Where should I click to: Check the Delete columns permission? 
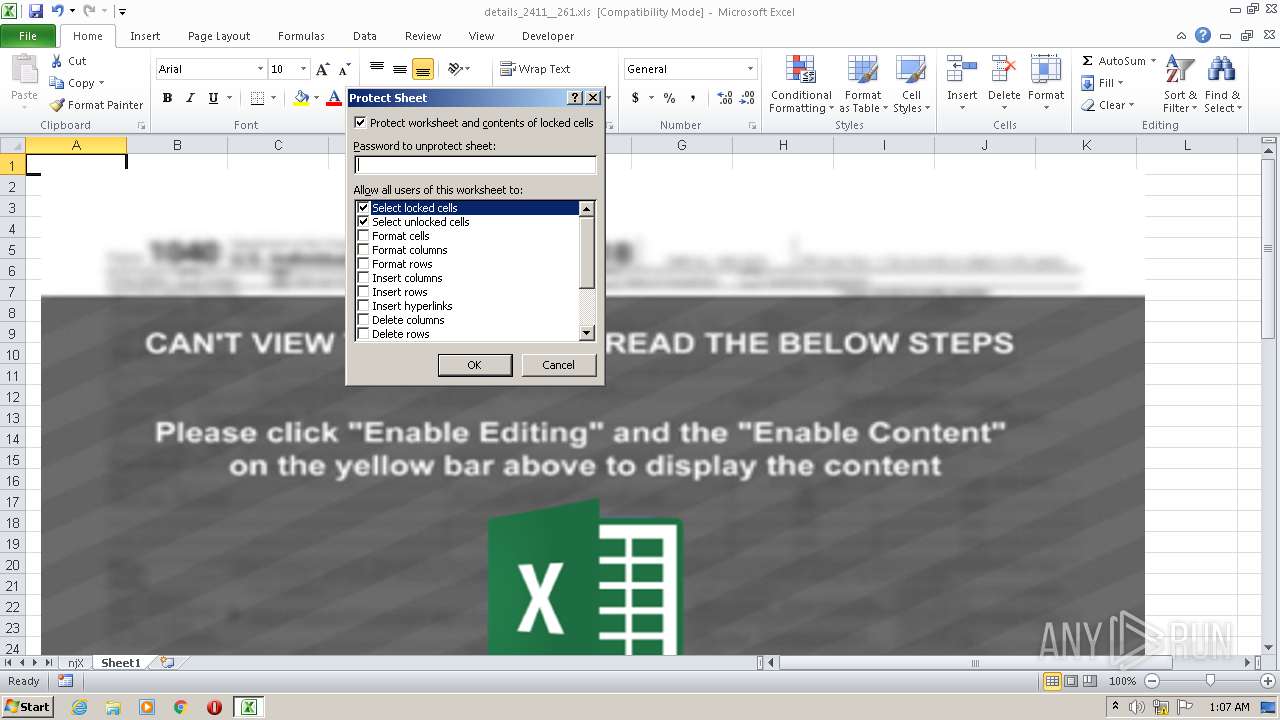tap(364, 320)
